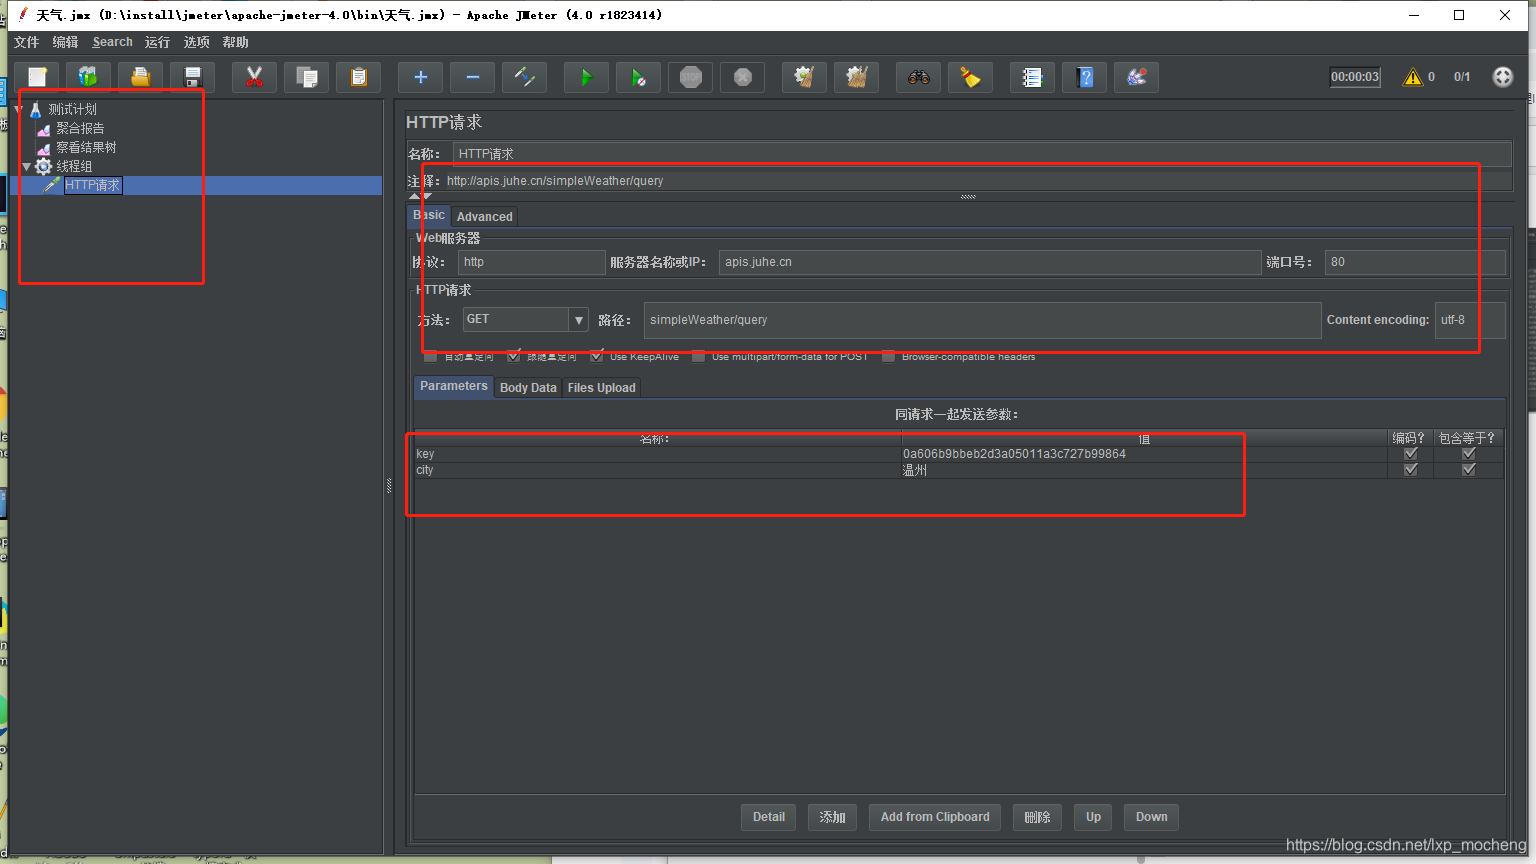The image size is (1536, 864).
Task: Click the New test plan toolbar icon
Action: point(37,77)
